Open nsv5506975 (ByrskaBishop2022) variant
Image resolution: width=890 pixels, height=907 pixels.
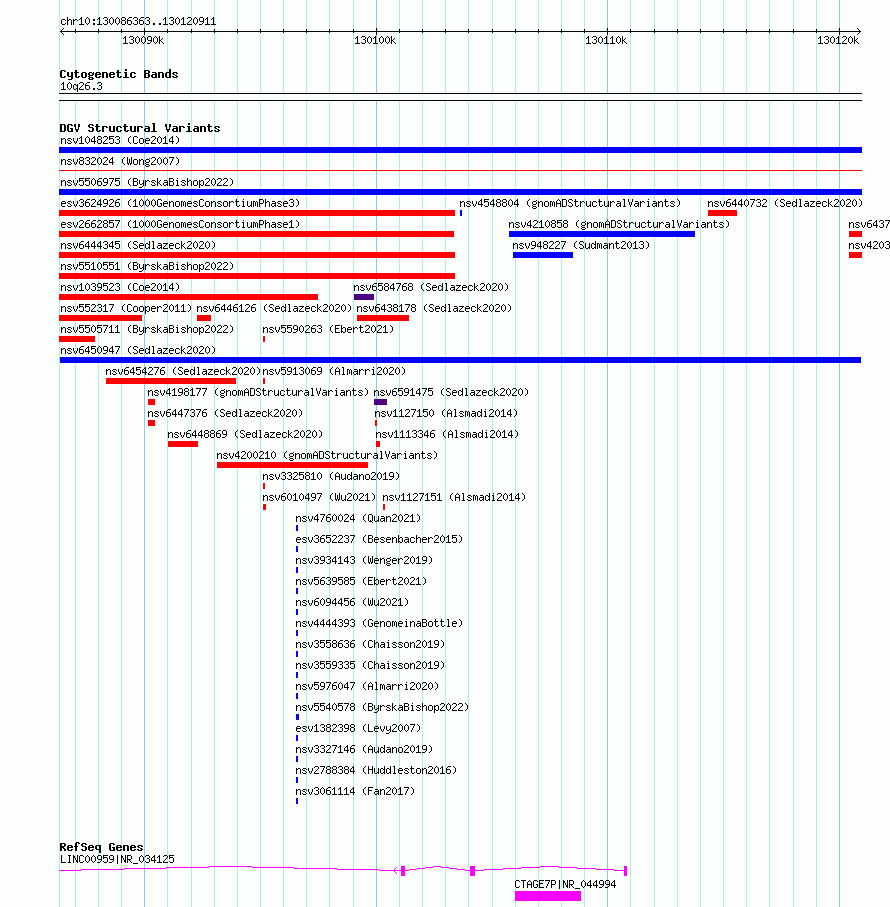[147, 182]
